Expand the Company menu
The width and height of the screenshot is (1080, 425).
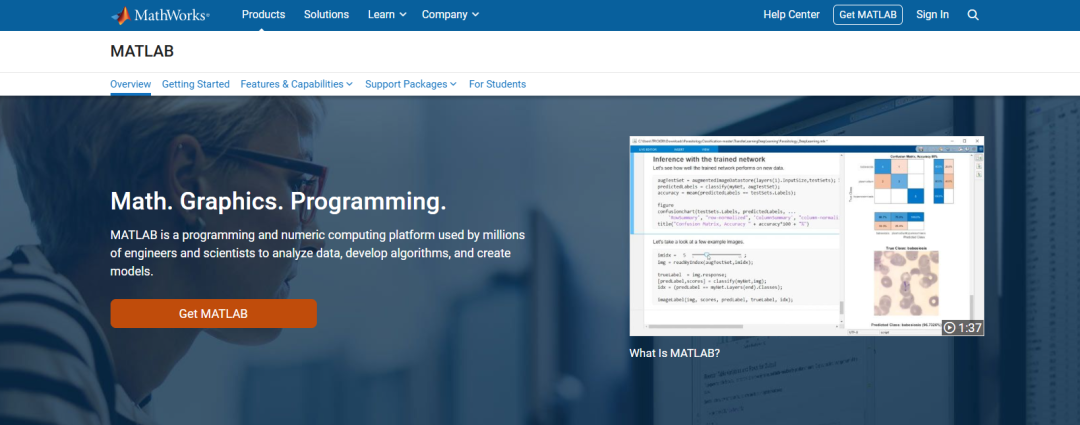[x=450, y=14]
